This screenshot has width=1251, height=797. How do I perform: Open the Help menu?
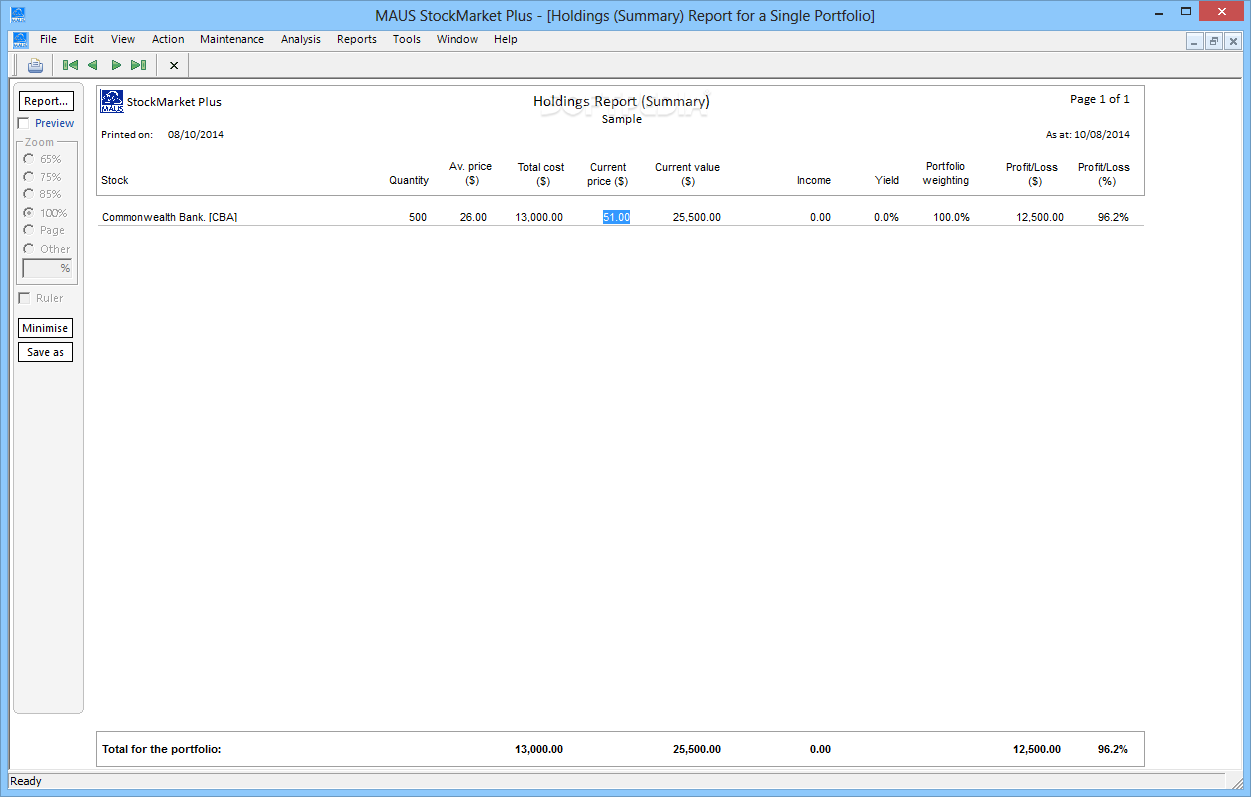pos(506,40)
